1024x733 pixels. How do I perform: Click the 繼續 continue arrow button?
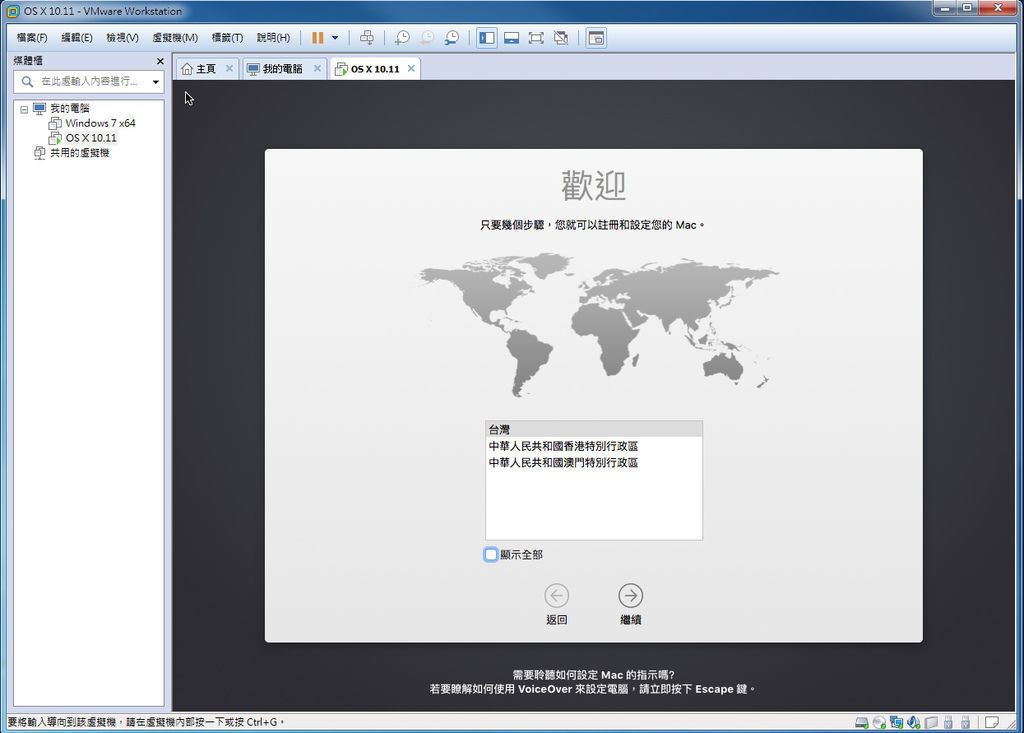(x=630, y=596)
